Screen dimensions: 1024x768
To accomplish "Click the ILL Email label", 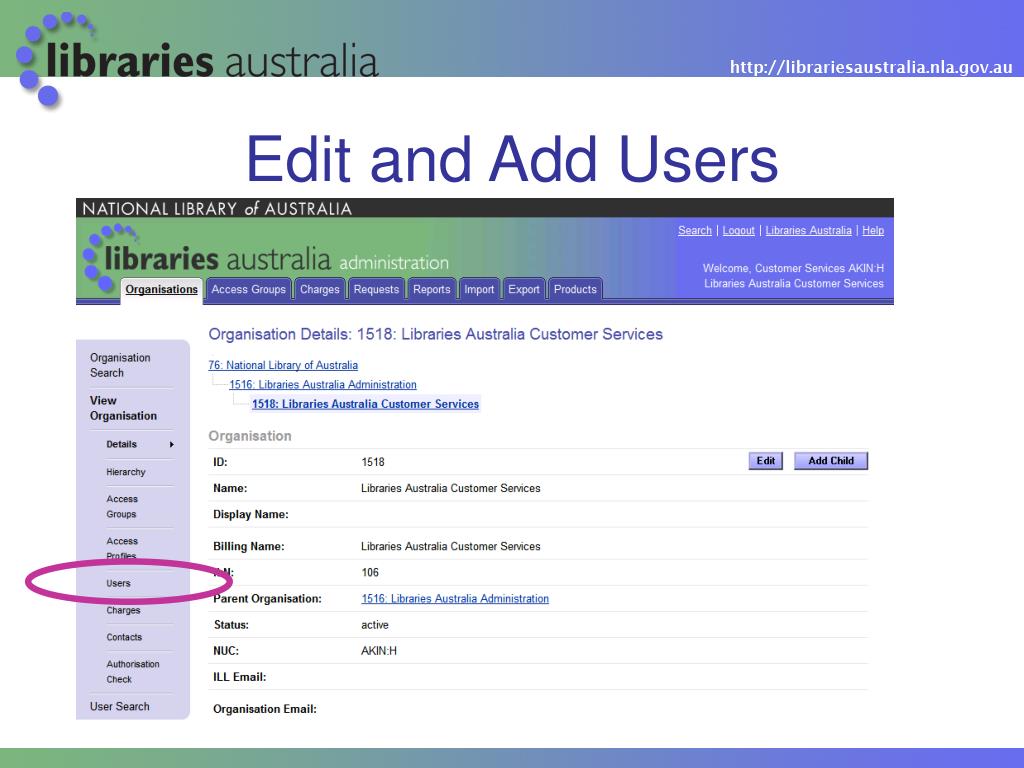I will (240, 677).
